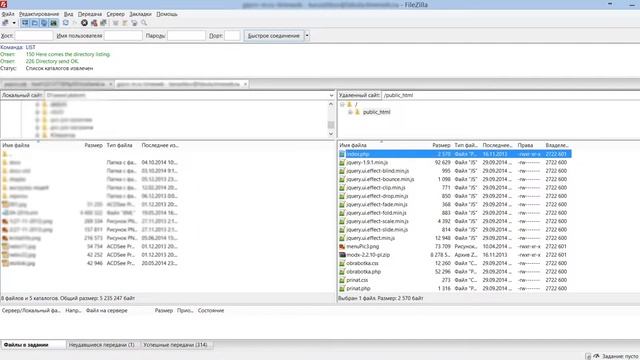640x360 pixels.
Task: Click the index.php file icon
Action: click(342, 154)
